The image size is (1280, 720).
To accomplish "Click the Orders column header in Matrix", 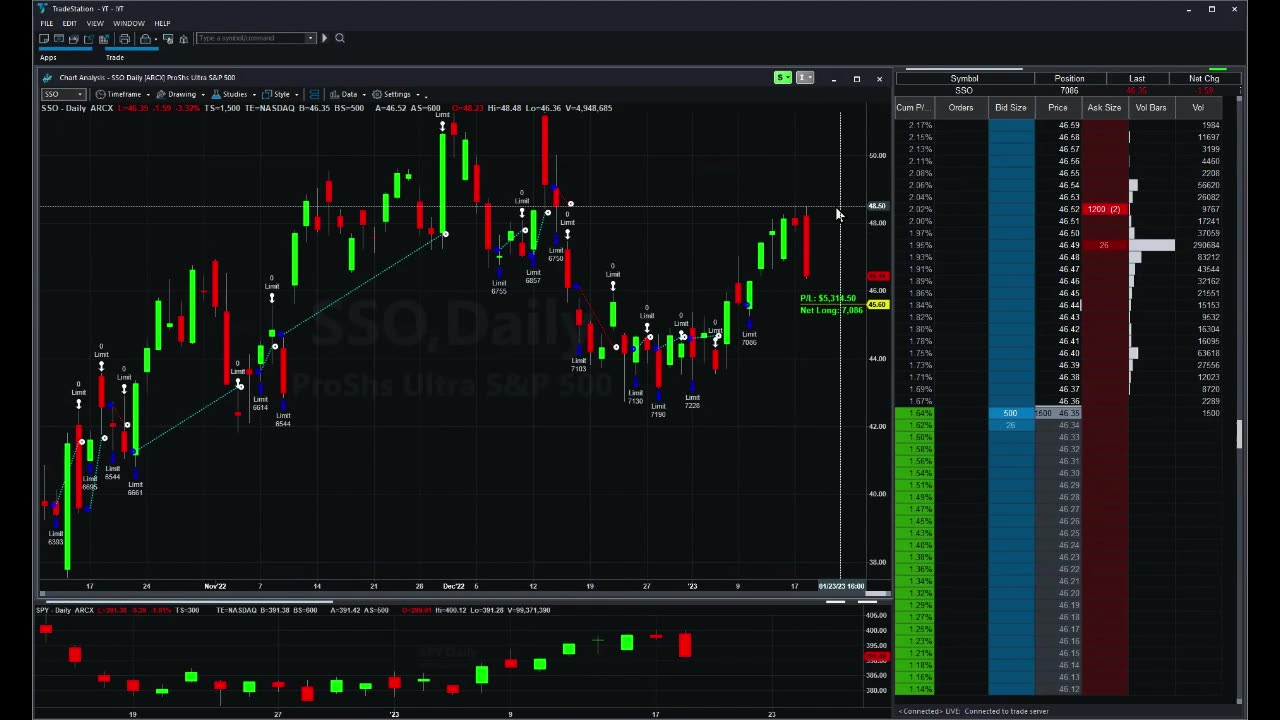I will click(961, 108).
